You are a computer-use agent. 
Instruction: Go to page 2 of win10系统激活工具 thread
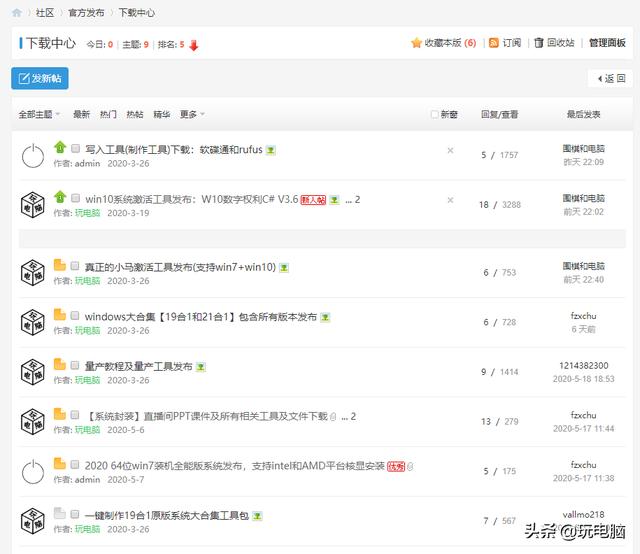[x=357, y=199]
